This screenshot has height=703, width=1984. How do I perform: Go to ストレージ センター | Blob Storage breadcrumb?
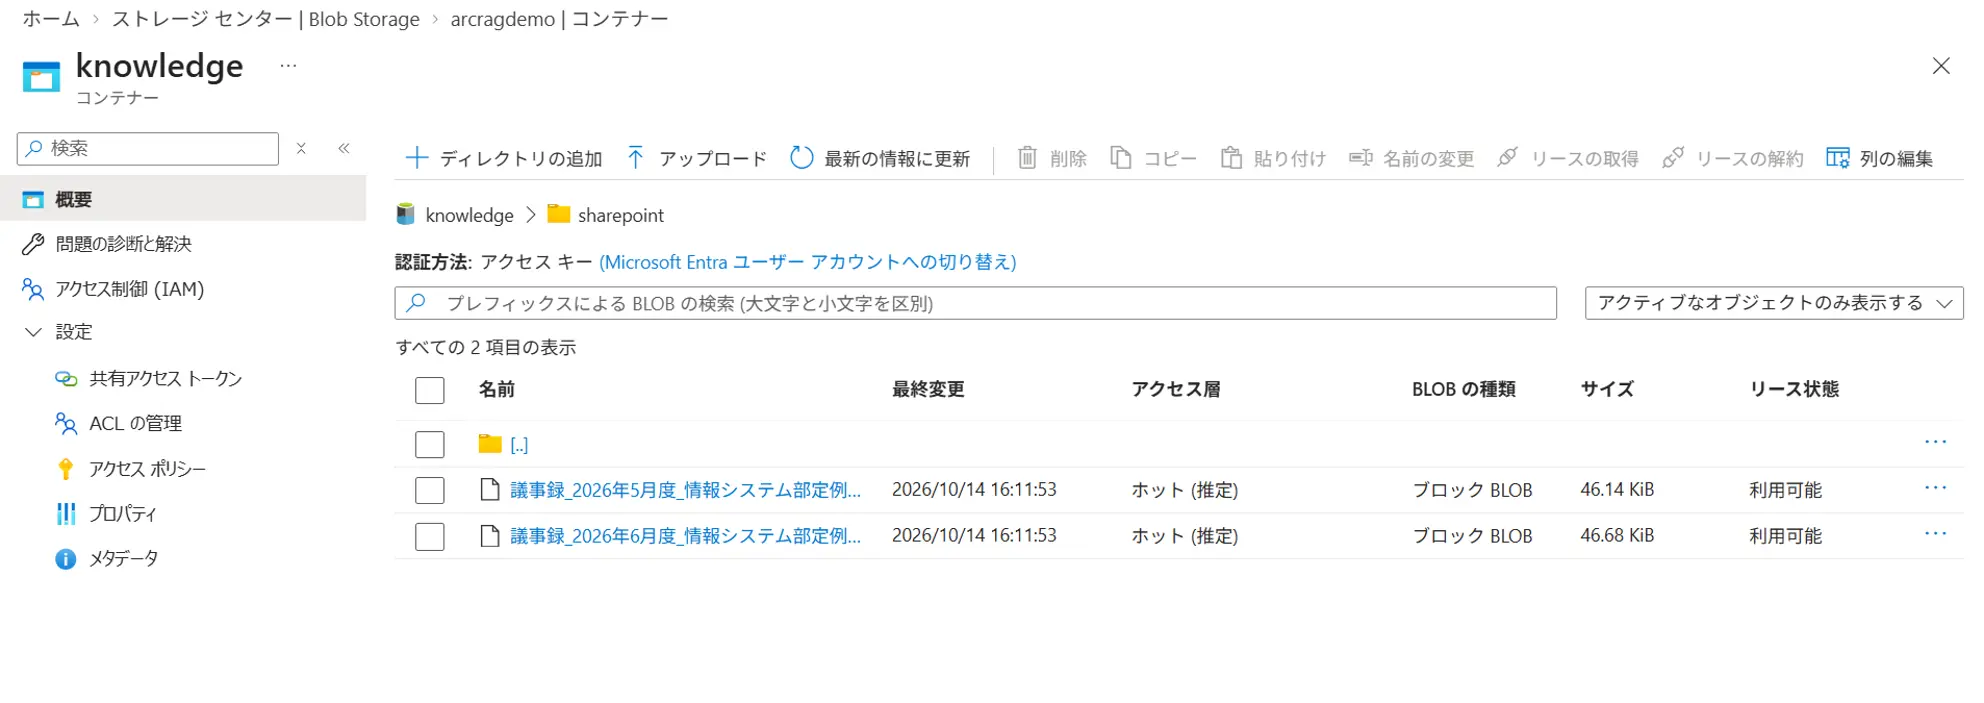point(266,19)
